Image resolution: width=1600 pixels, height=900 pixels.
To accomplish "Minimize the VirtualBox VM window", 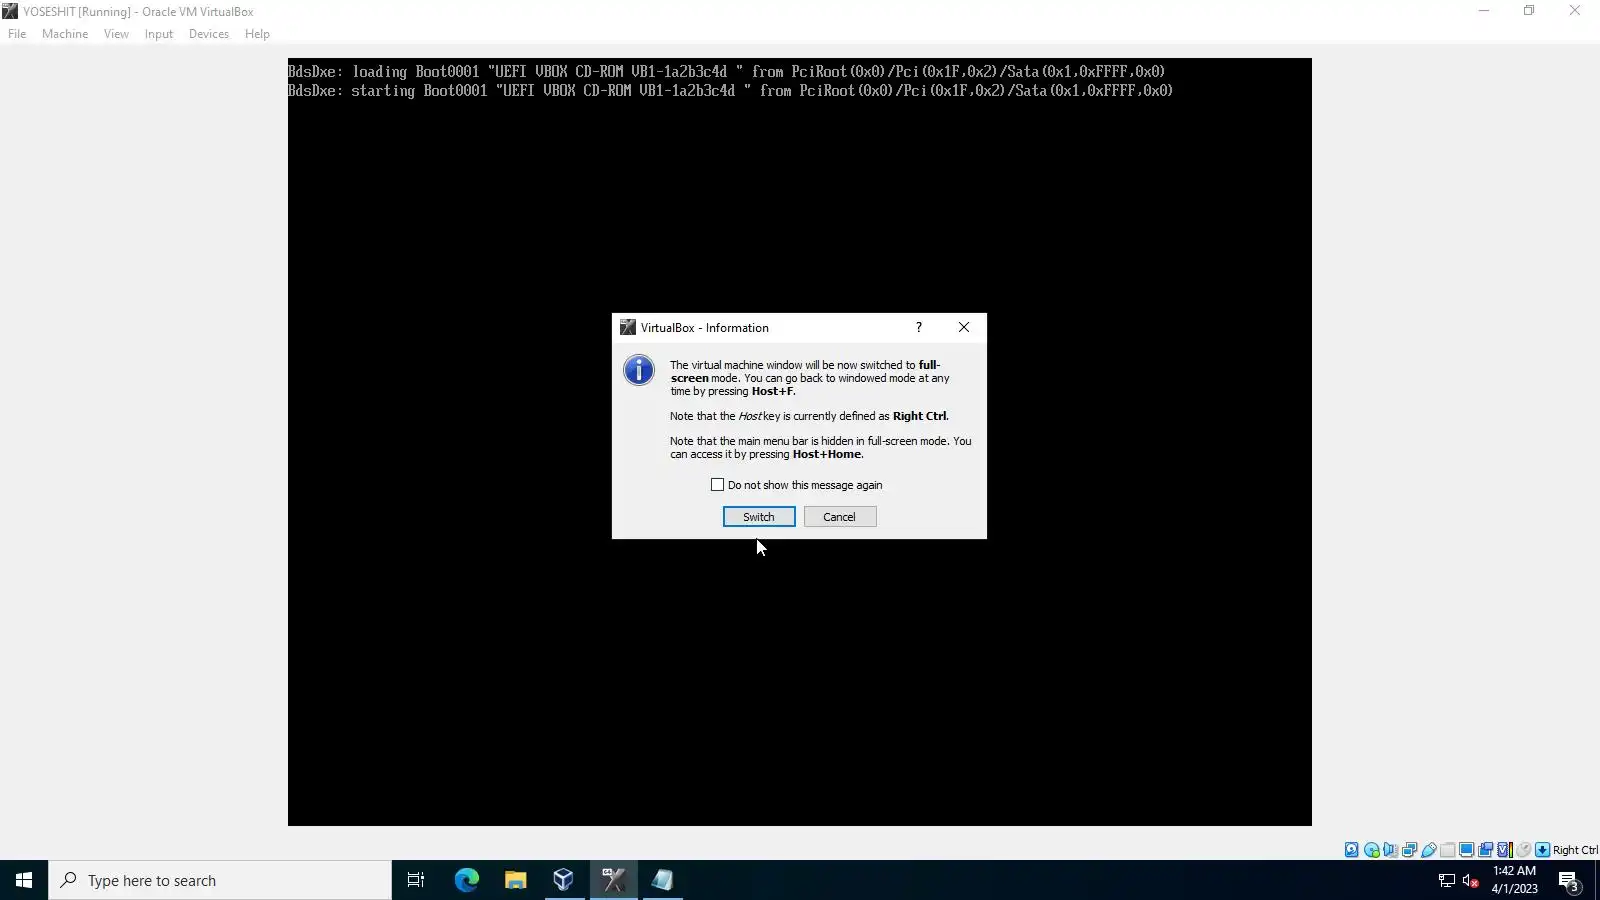I will (x=1484, y=11).
